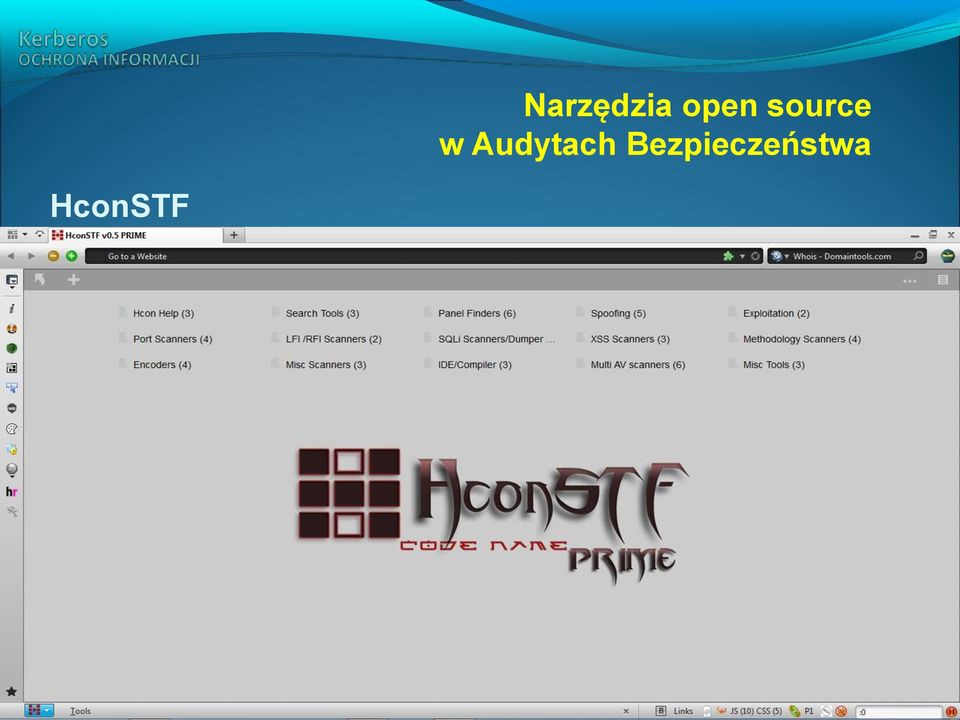Open a new tab with plus button
This screenshot has width=960, height=720.
point(234,235)
